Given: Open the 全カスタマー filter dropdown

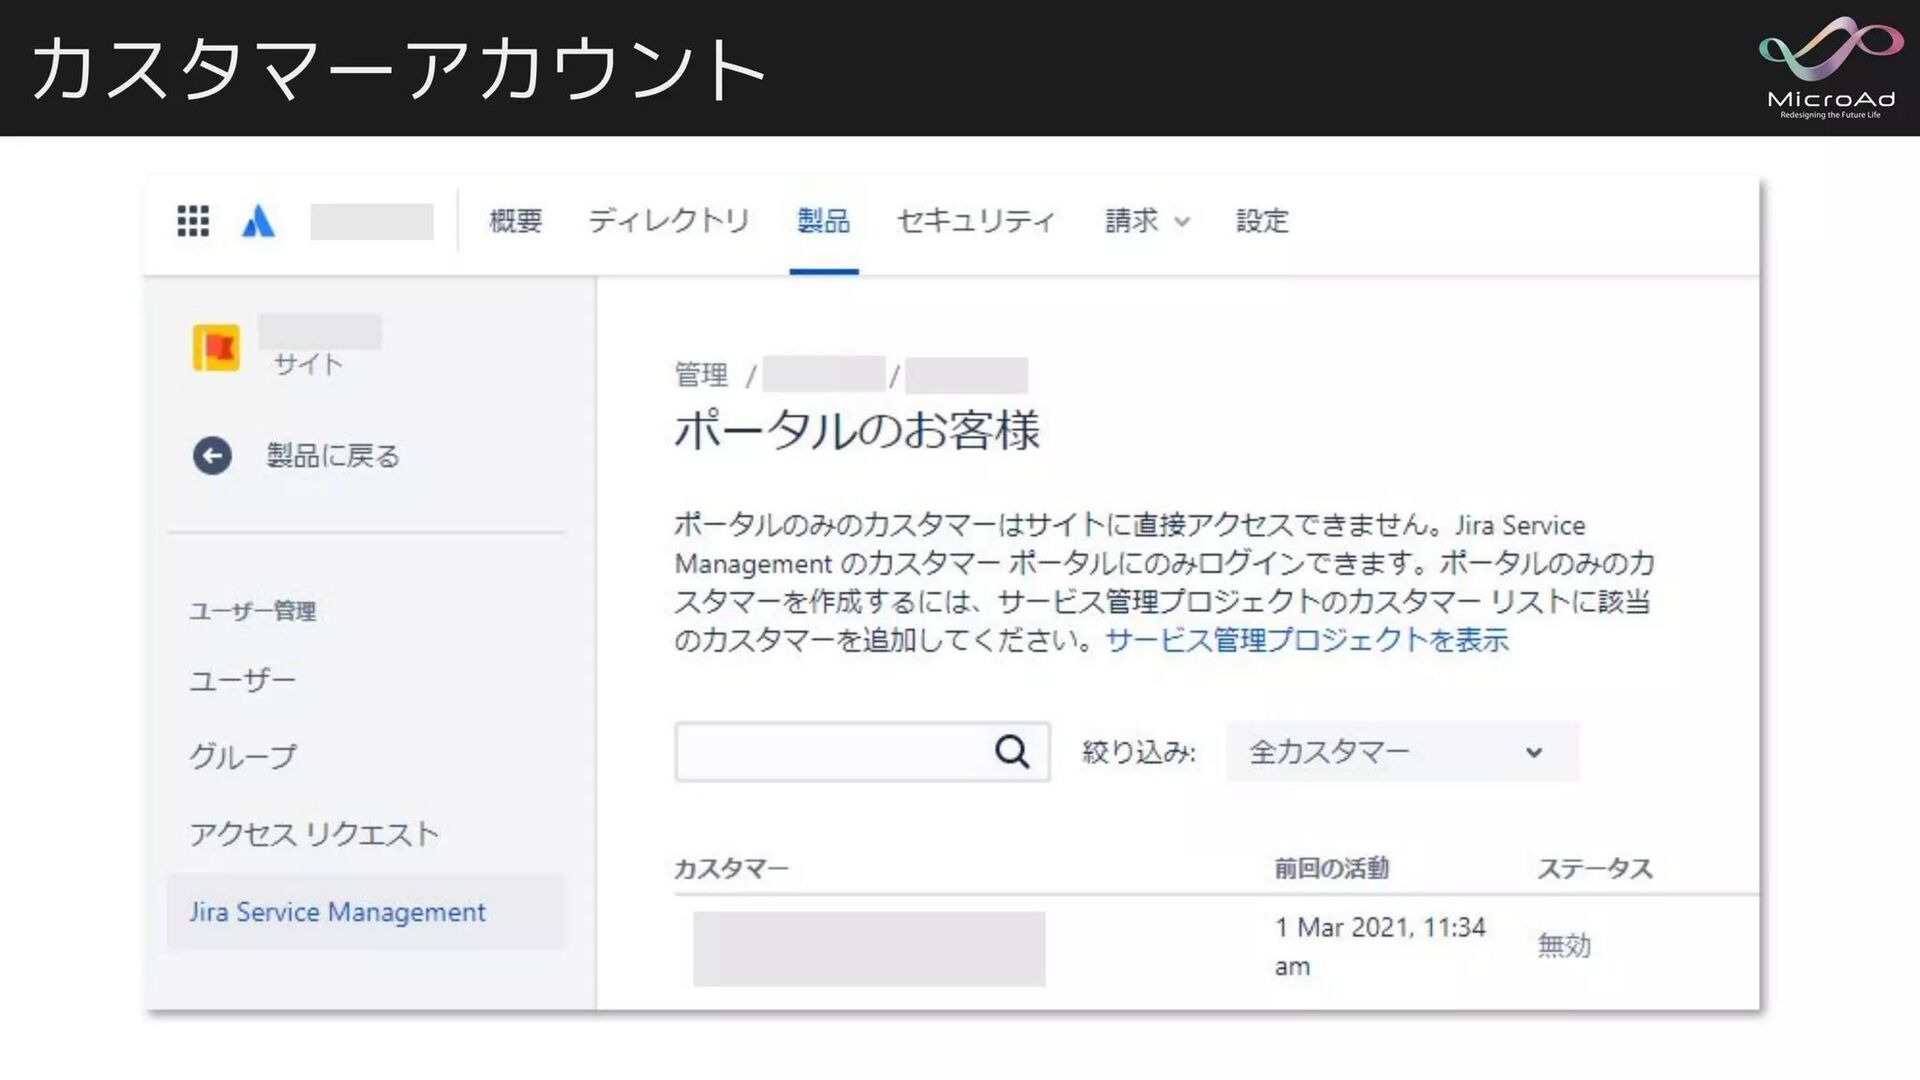Looking at the screenshot, I should pos(1400,751).
